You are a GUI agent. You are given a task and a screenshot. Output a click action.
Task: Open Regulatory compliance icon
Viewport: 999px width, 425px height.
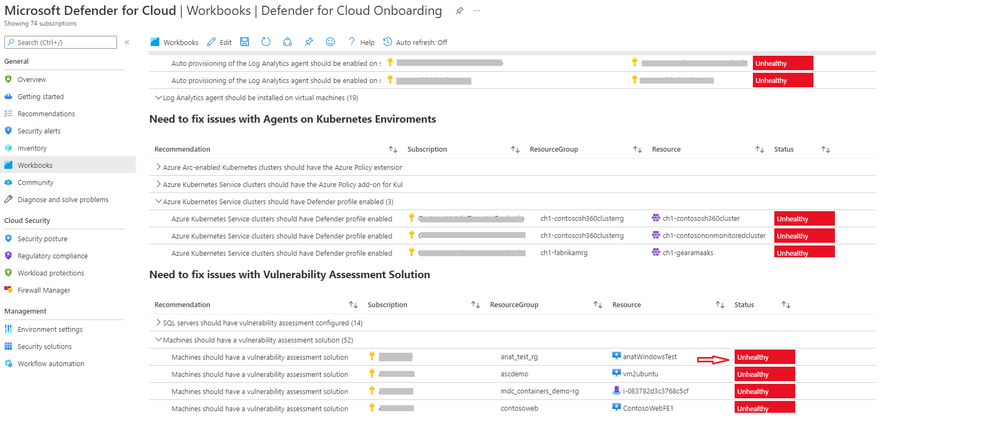point(8,256)
